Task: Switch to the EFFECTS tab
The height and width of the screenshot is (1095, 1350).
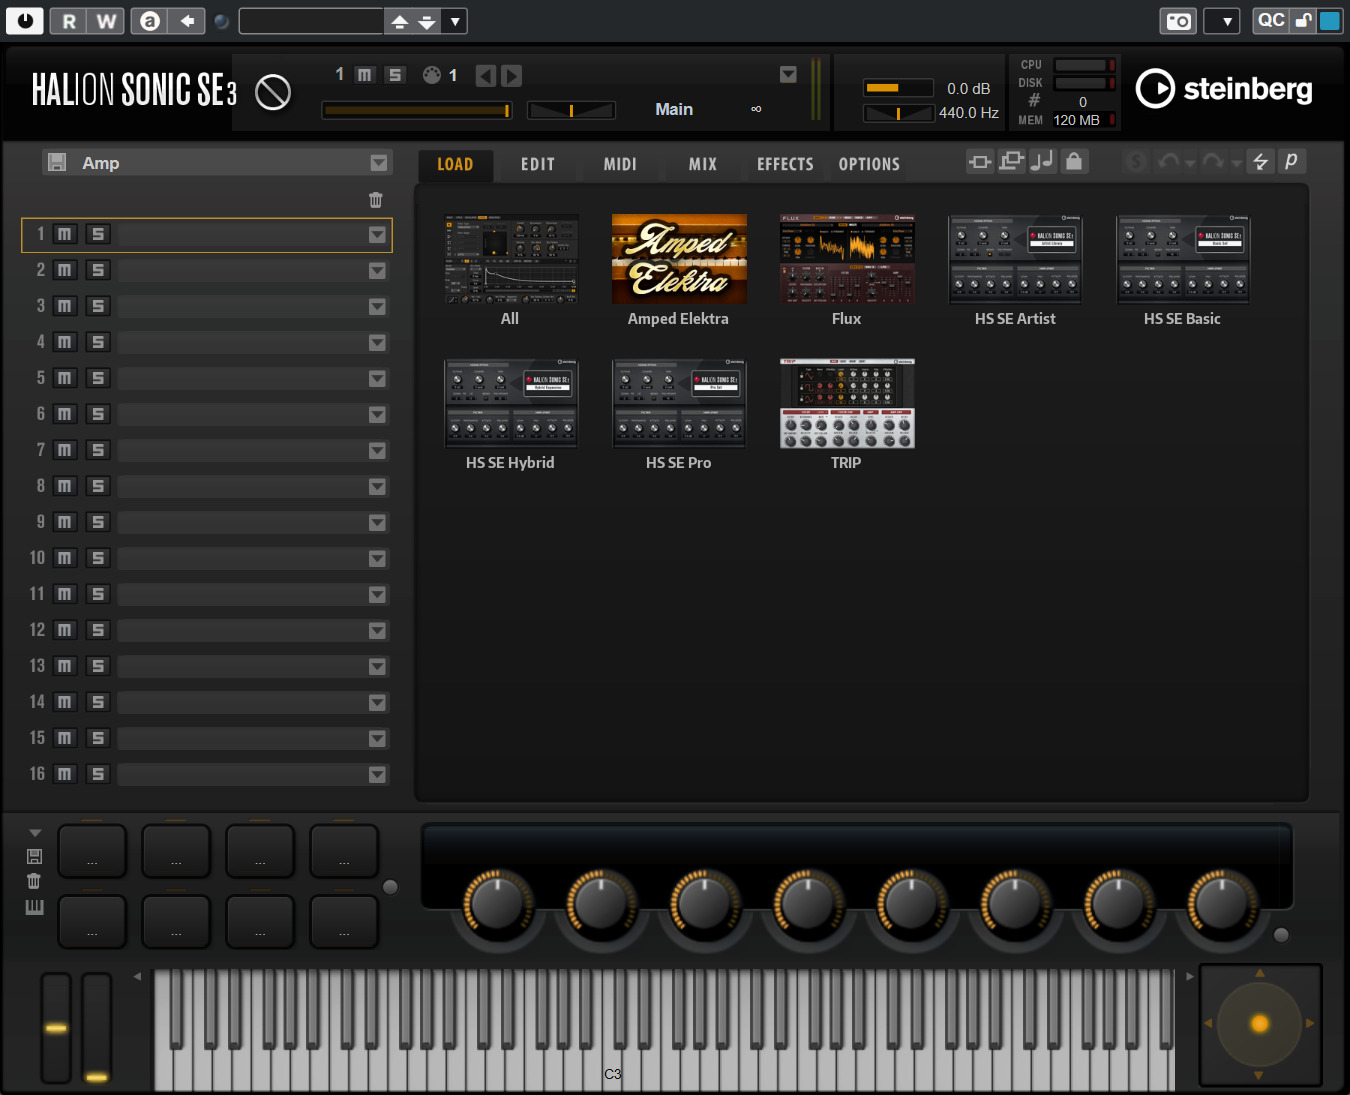Action: click(x=785, y=164)
